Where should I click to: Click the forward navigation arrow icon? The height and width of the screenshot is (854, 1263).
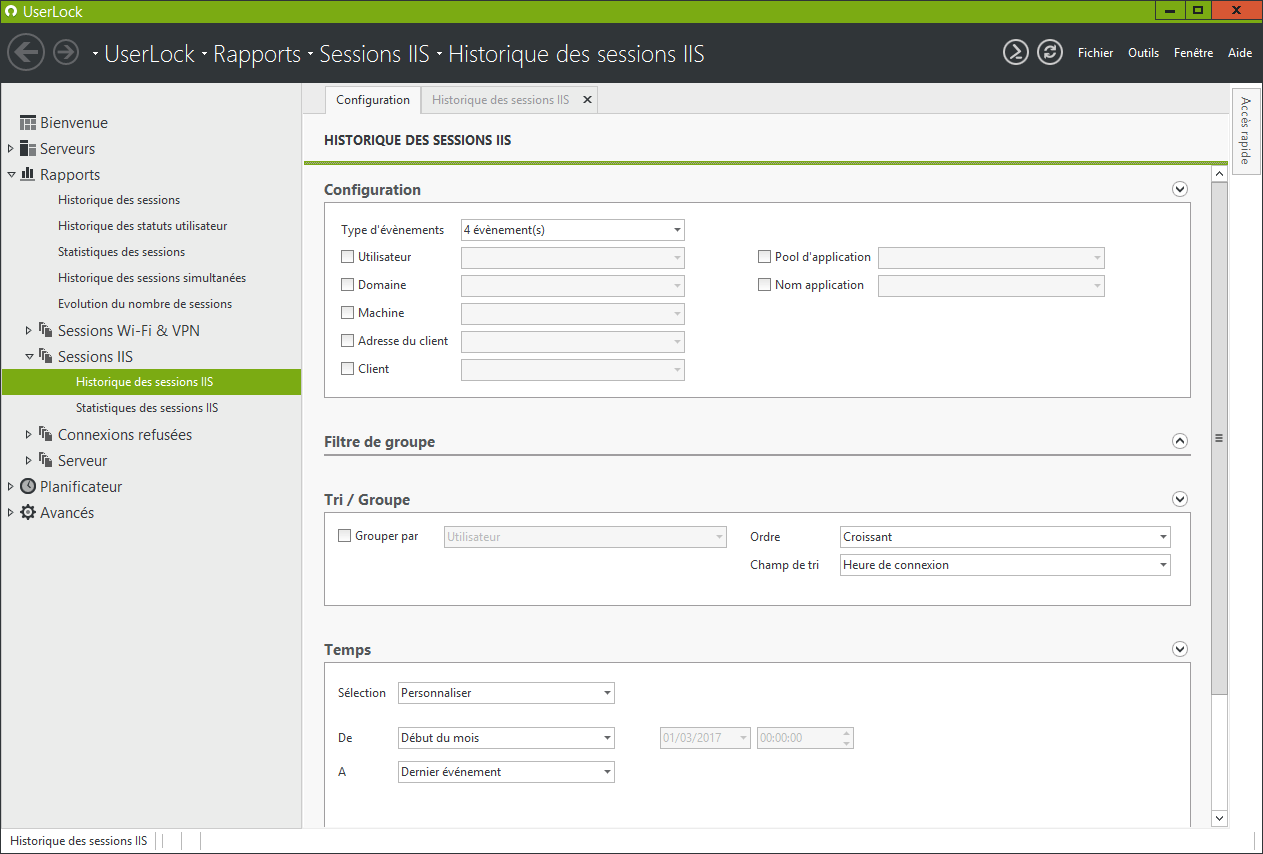(66, 52)
